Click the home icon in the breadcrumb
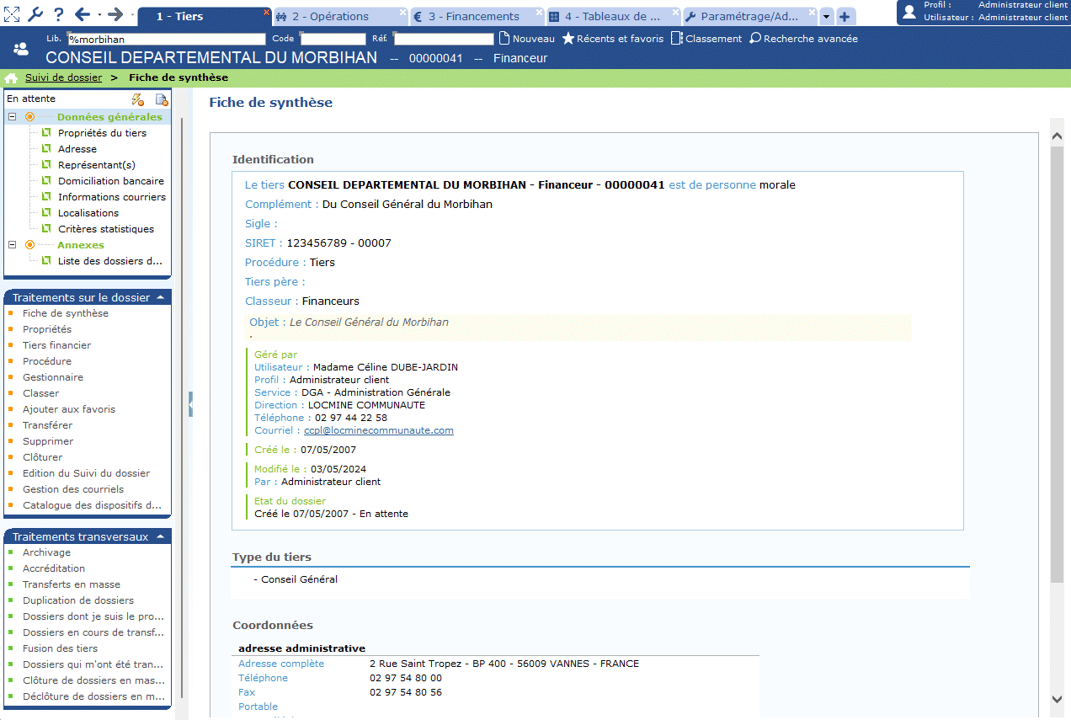The width and height of the screenshot is (1071, 720). (11, 78)
